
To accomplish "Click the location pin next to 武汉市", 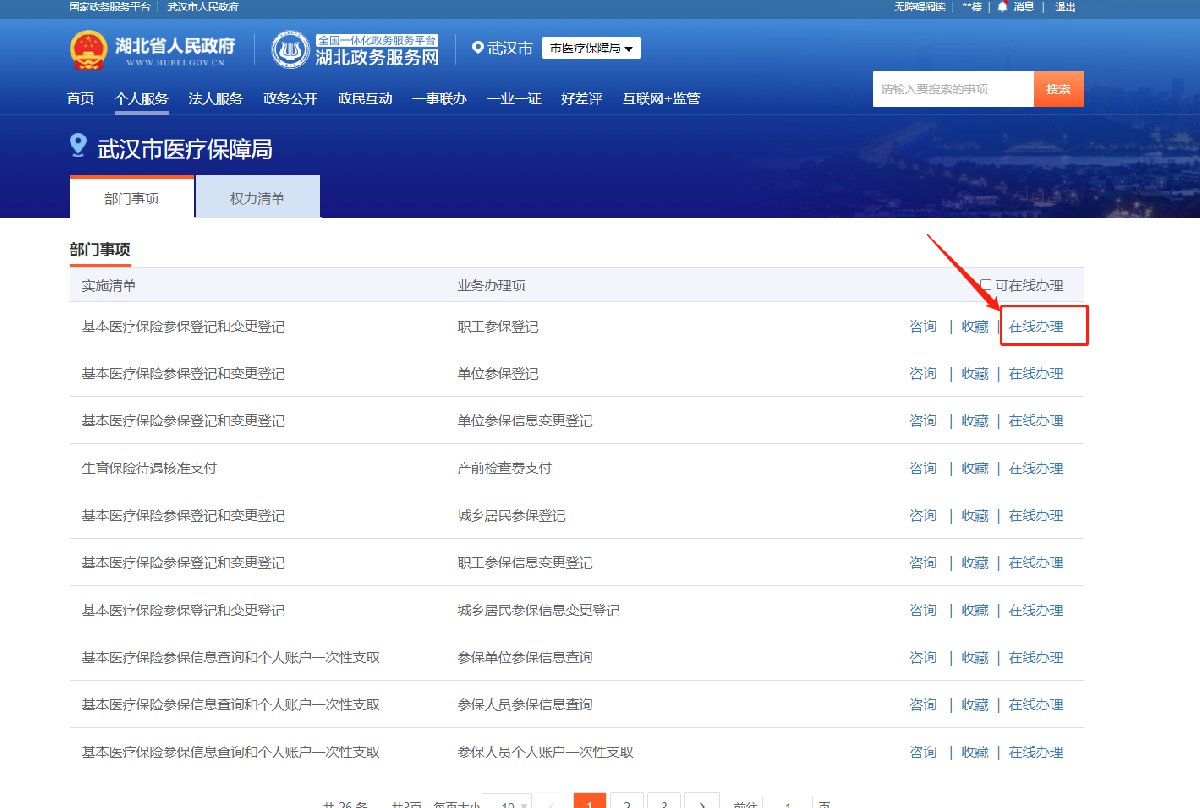I will click(477, 48).
